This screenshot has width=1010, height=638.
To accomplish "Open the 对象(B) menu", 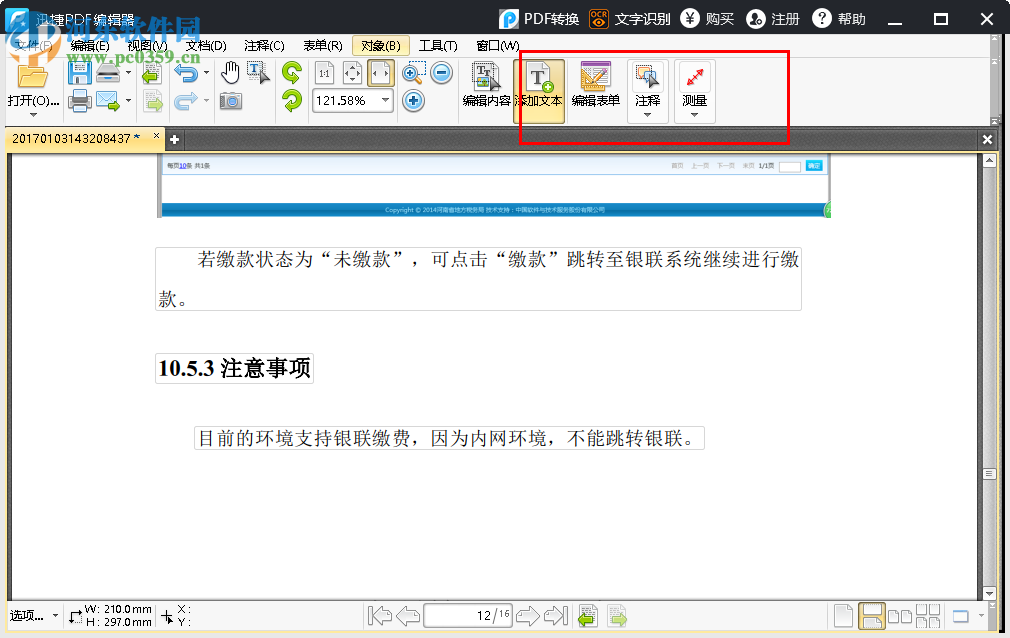I will tap(379, 45).
